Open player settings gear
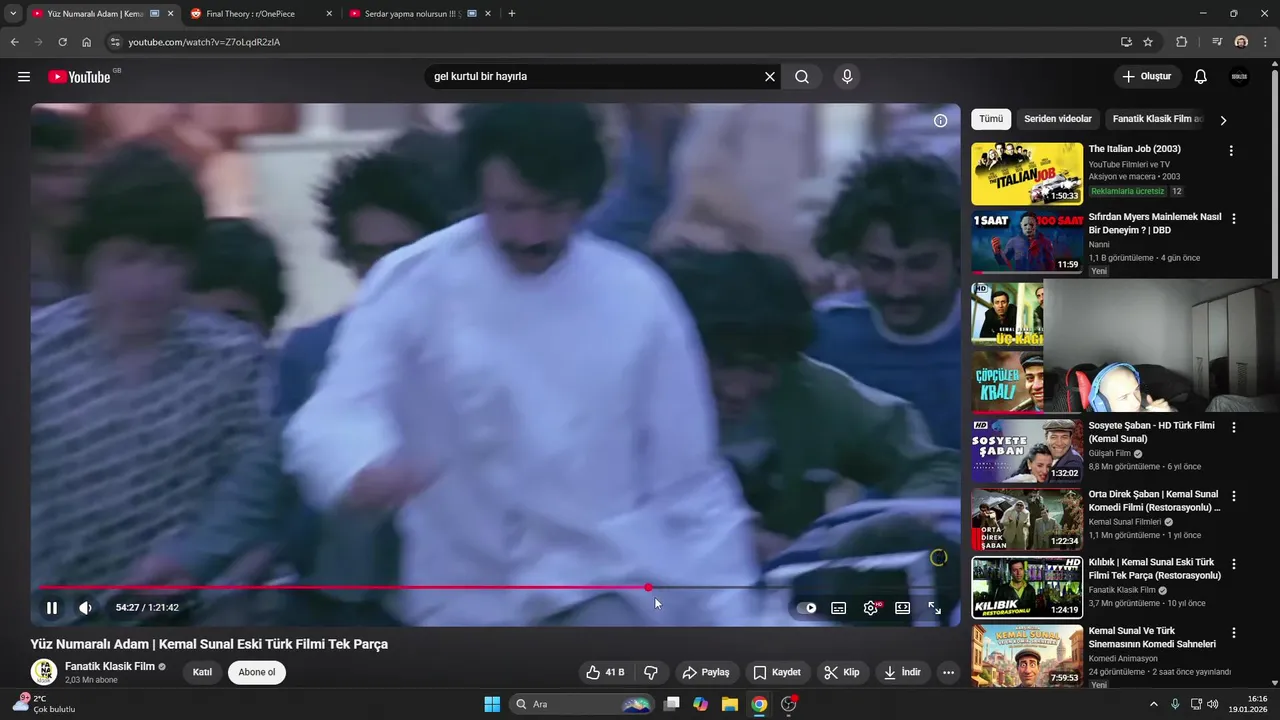This screenshot has width=1280, height=720. (x=871, y=608)
